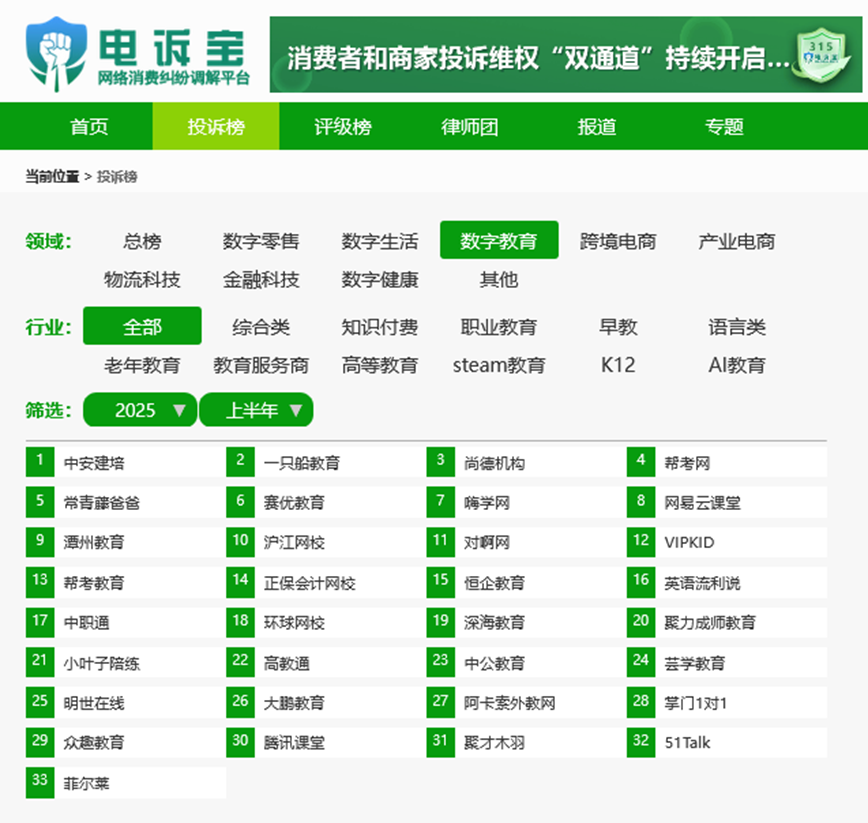Select the 物流科技 field filter
This screenshot has height=823, width=868.
point(142,279)
